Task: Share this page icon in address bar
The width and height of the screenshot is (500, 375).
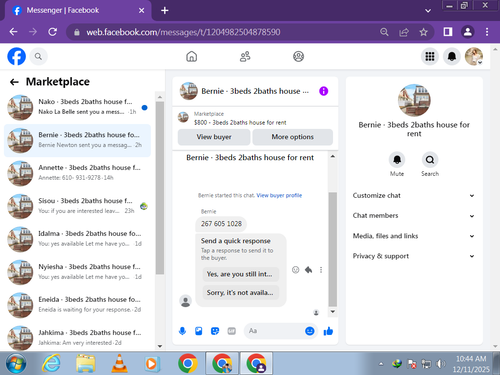Action: 404,32
